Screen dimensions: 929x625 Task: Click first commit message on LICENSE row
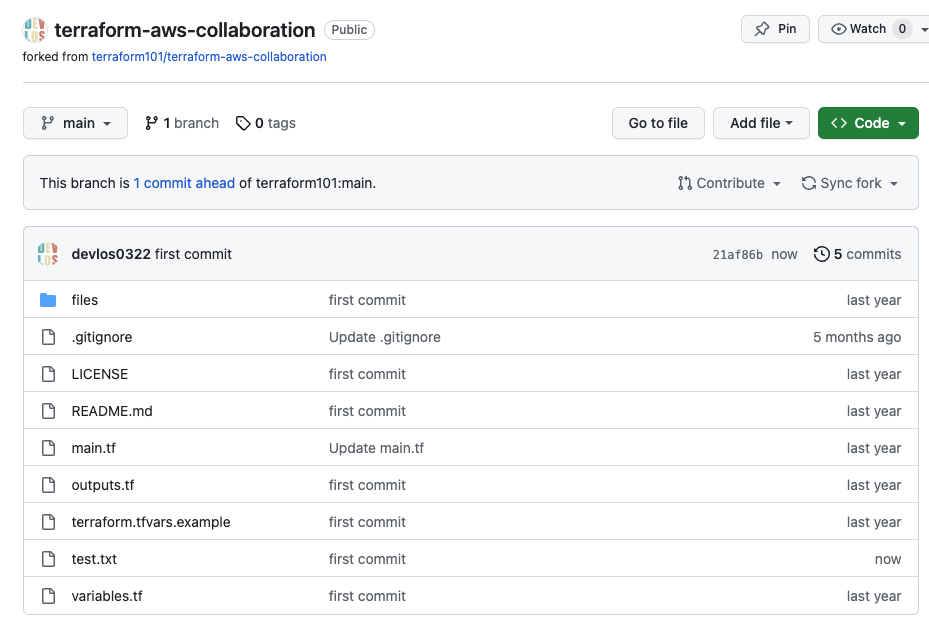[367, 374]
